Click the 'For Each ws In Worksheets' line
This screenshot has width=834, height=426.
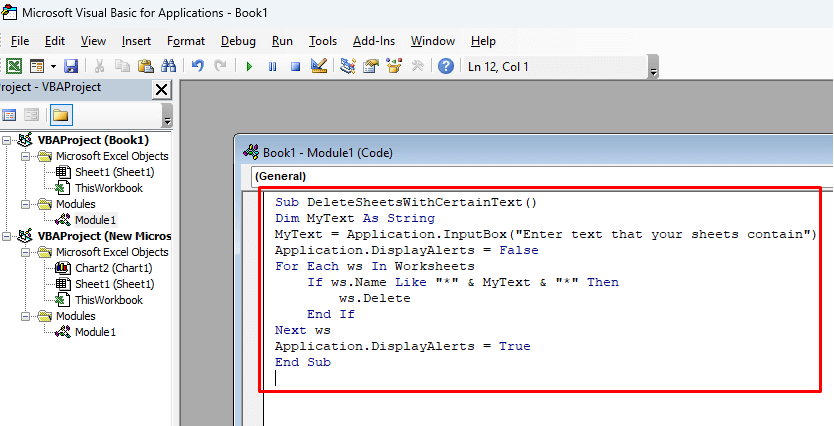[374, 266]
